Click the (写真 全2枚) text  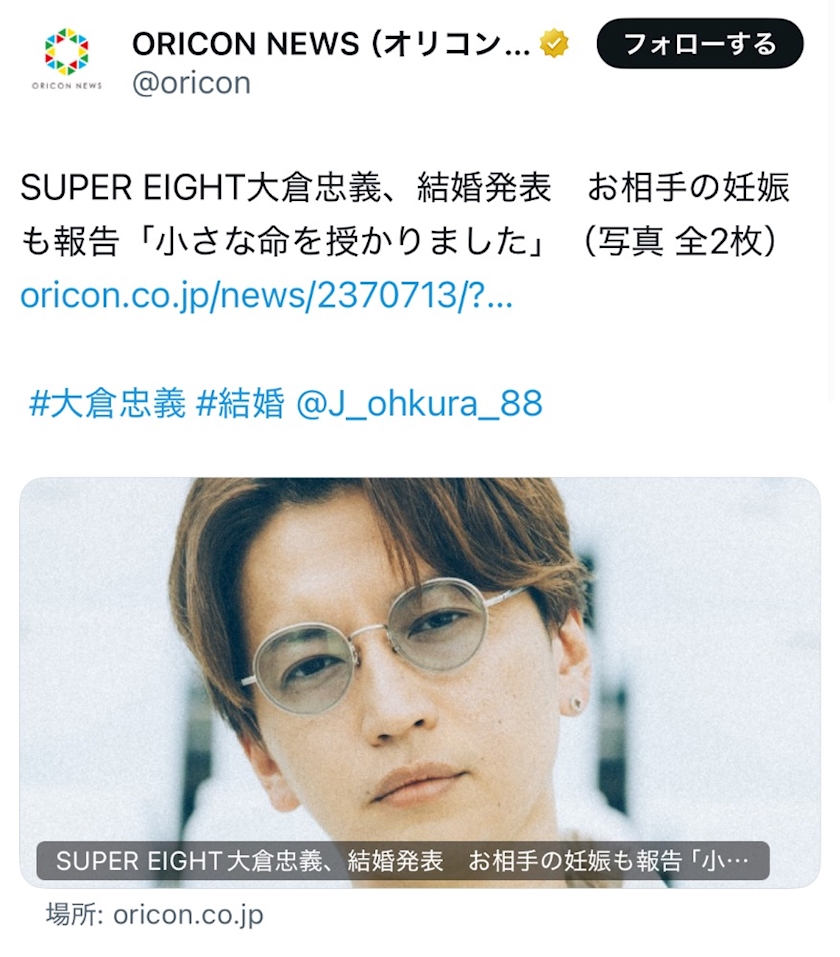click(x=680, y=242)
